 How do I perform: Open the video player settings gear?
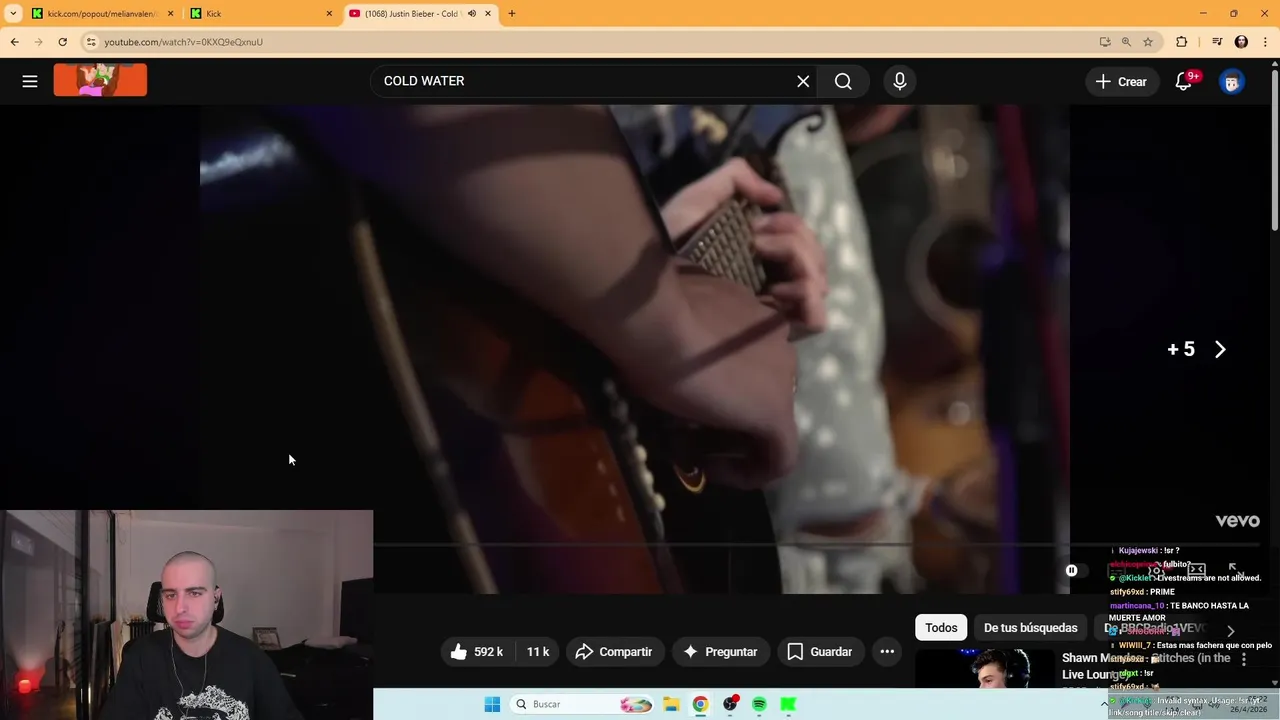click(1156, 570)
